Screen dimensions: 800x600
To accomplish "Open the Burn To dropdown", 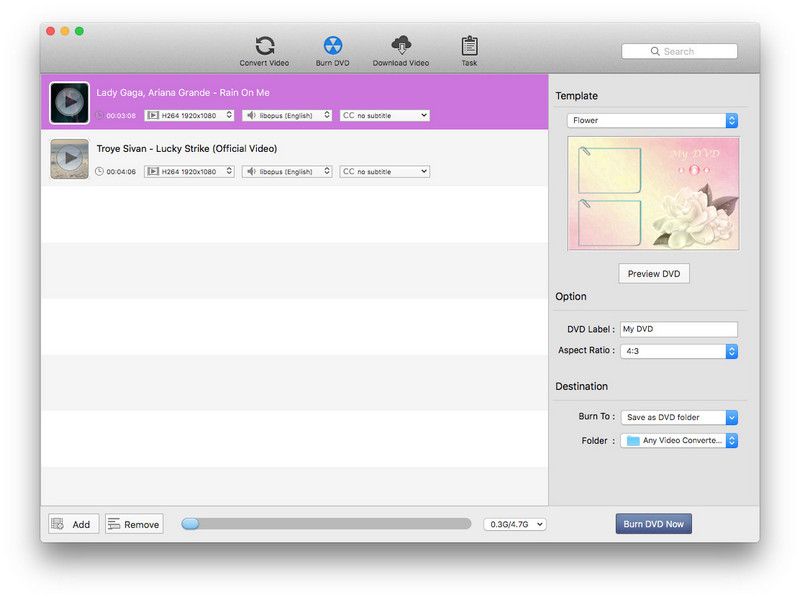I will point(679,417).
